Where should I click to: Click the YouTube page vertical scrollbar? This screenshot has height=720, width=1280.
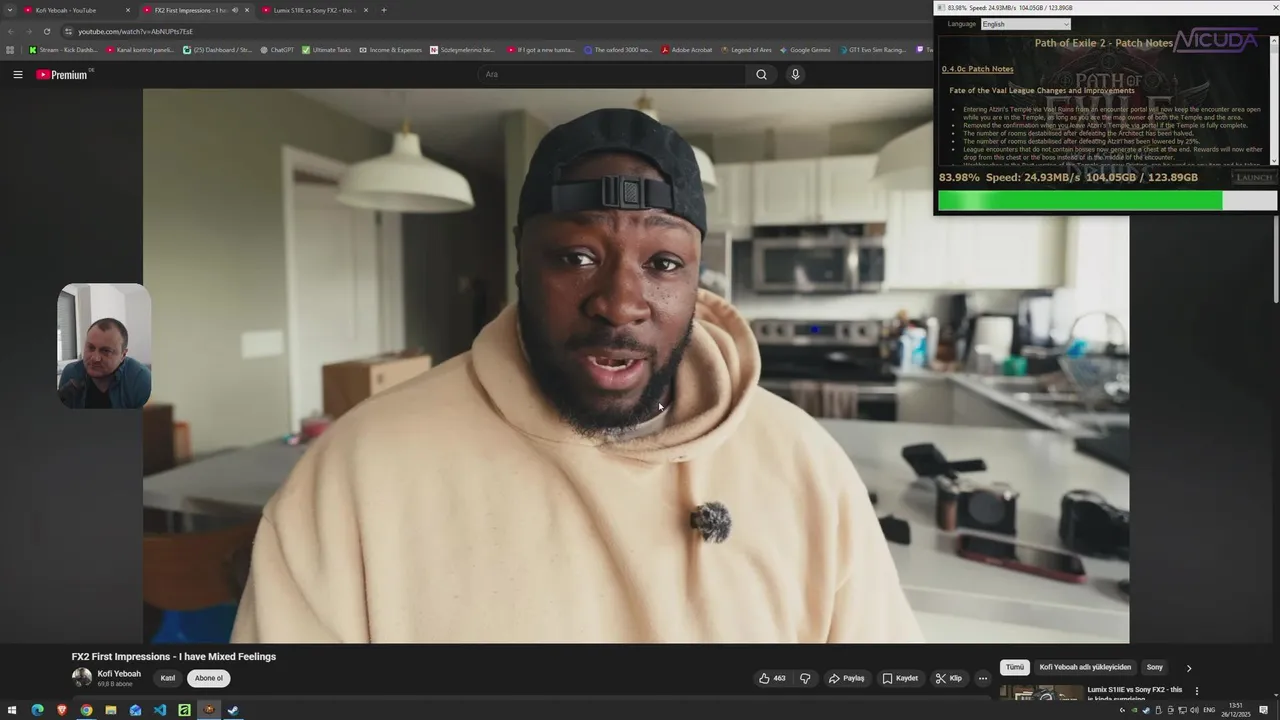pyautogui.click(x=1275, y=260)
